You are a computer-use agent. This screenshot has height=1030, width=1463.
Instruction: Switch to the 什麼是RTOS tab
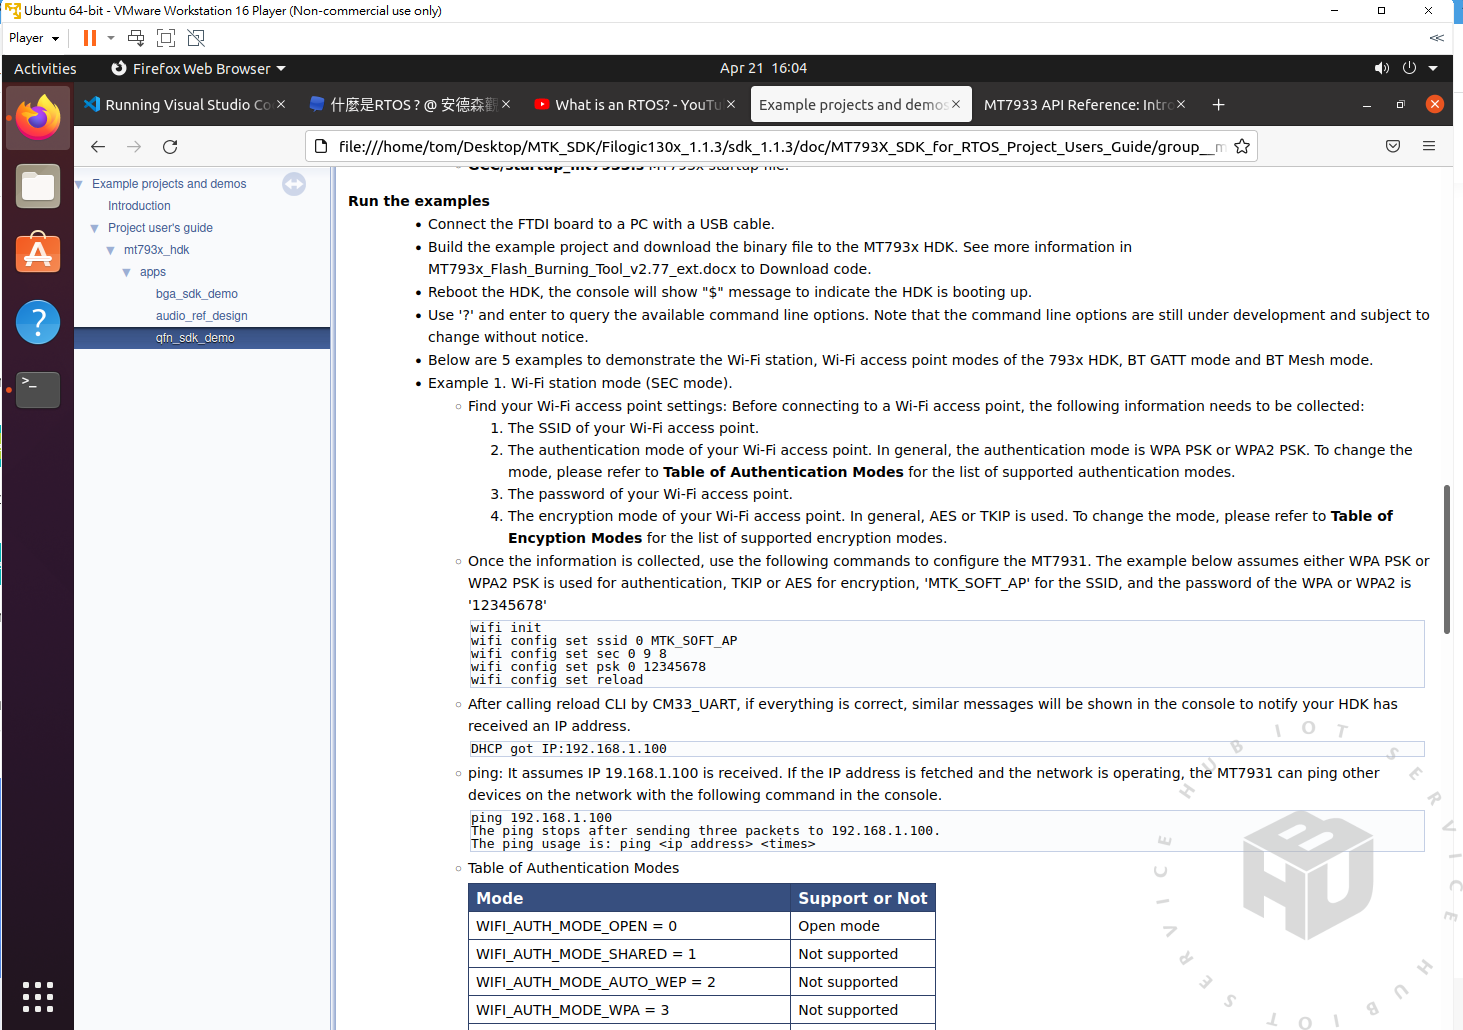[x=411, y=104]
